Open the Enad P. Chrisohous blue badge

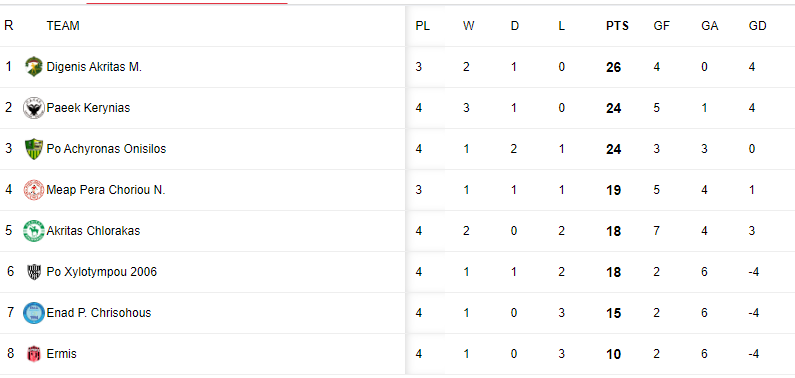pyautogui.click(x=34, y=313)
